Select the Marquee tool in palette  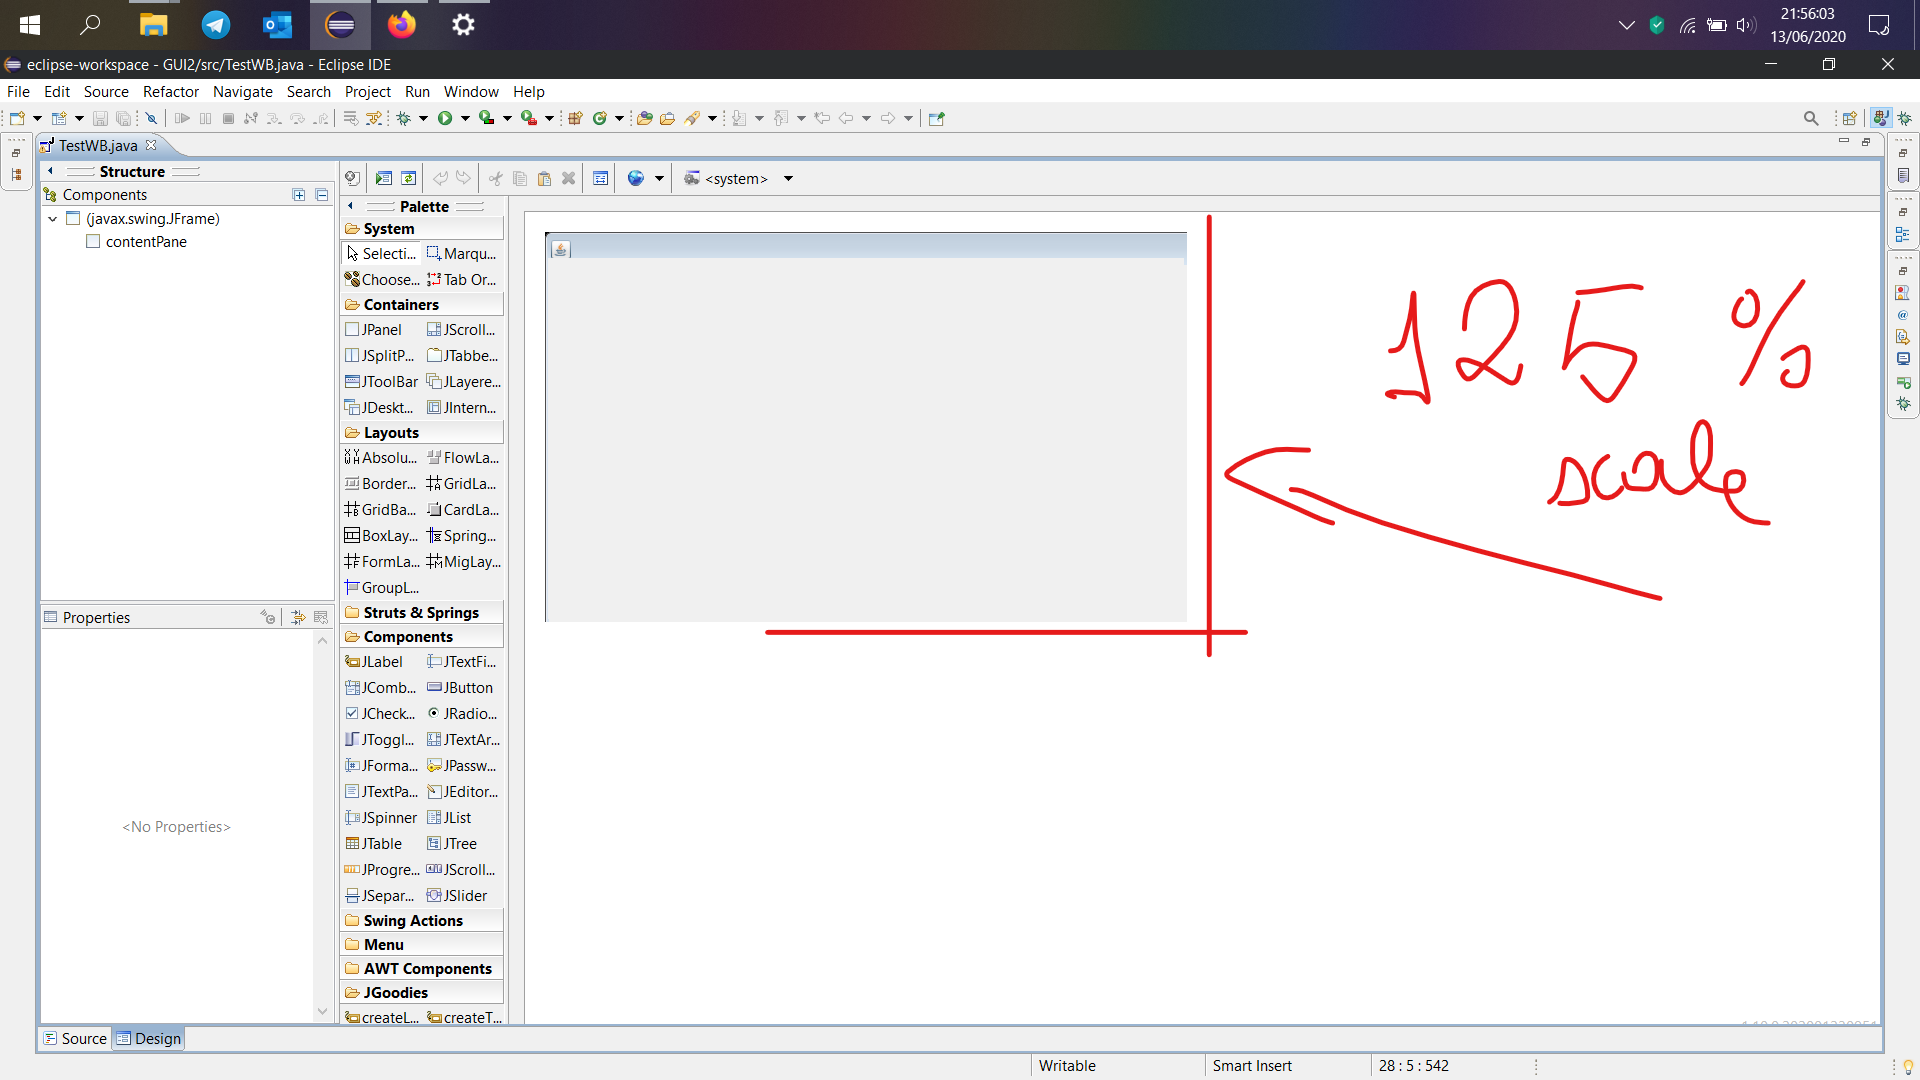click(462, 254)
